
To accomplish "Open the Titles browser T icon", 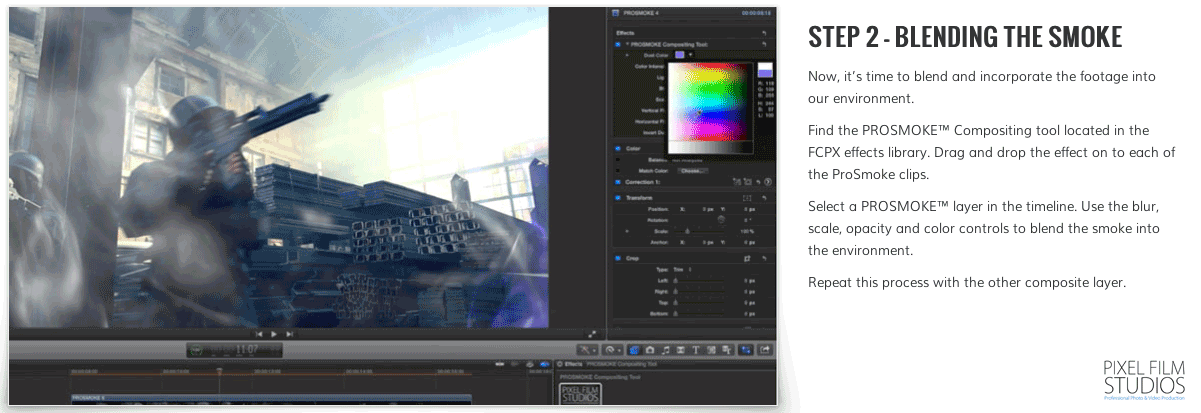I will [x=695, y=349].
